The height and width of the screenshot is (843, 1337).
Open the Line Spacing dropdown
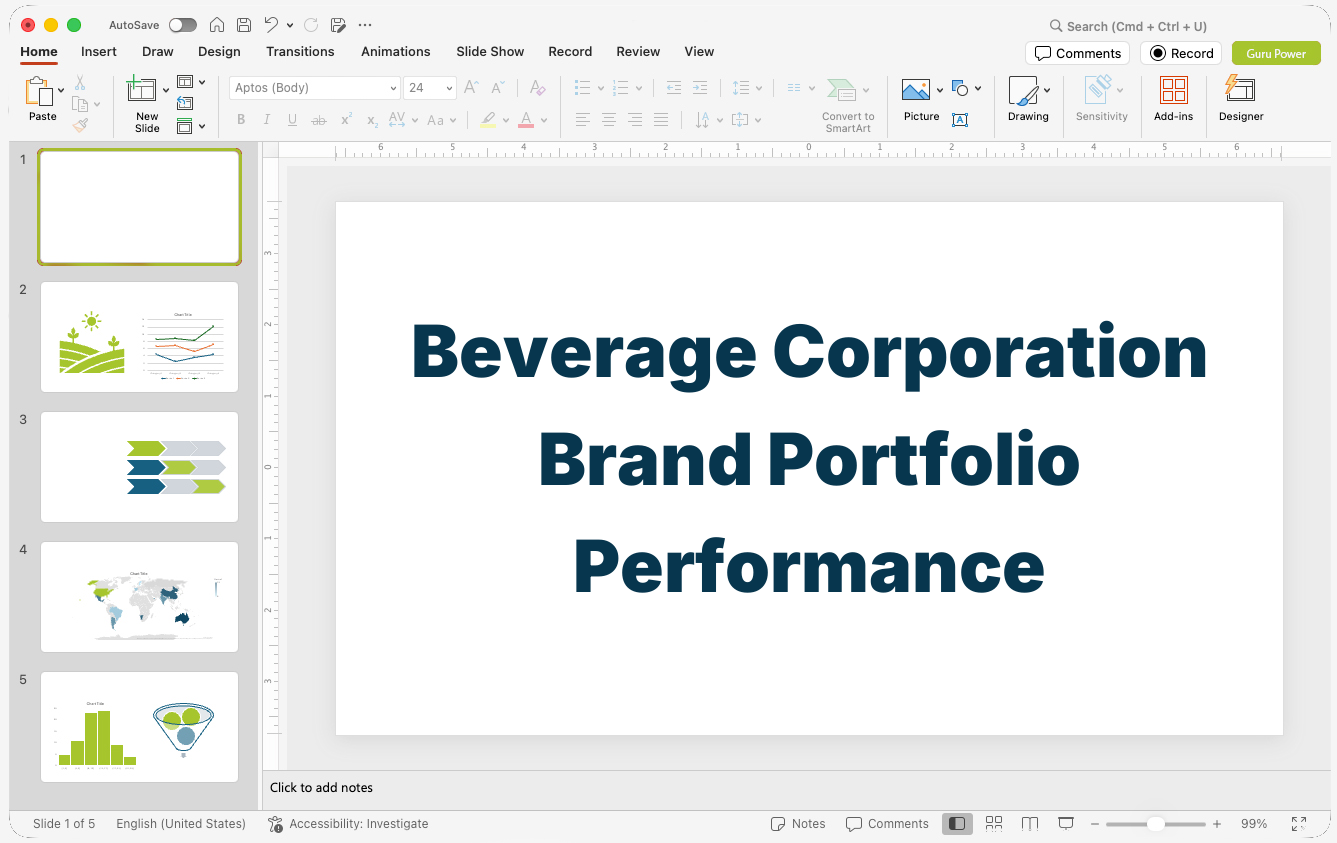(x=746, y=88)
